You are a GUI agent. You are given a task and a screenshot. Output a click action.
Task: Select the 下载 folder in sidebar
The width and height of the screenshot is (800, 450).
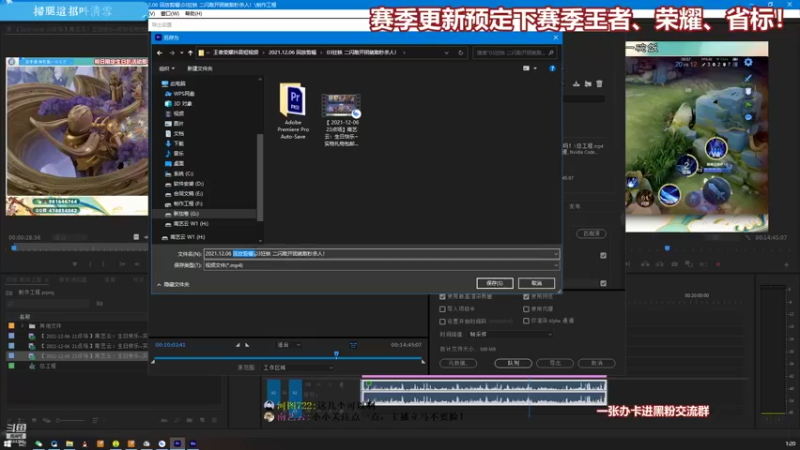(174, 143)
